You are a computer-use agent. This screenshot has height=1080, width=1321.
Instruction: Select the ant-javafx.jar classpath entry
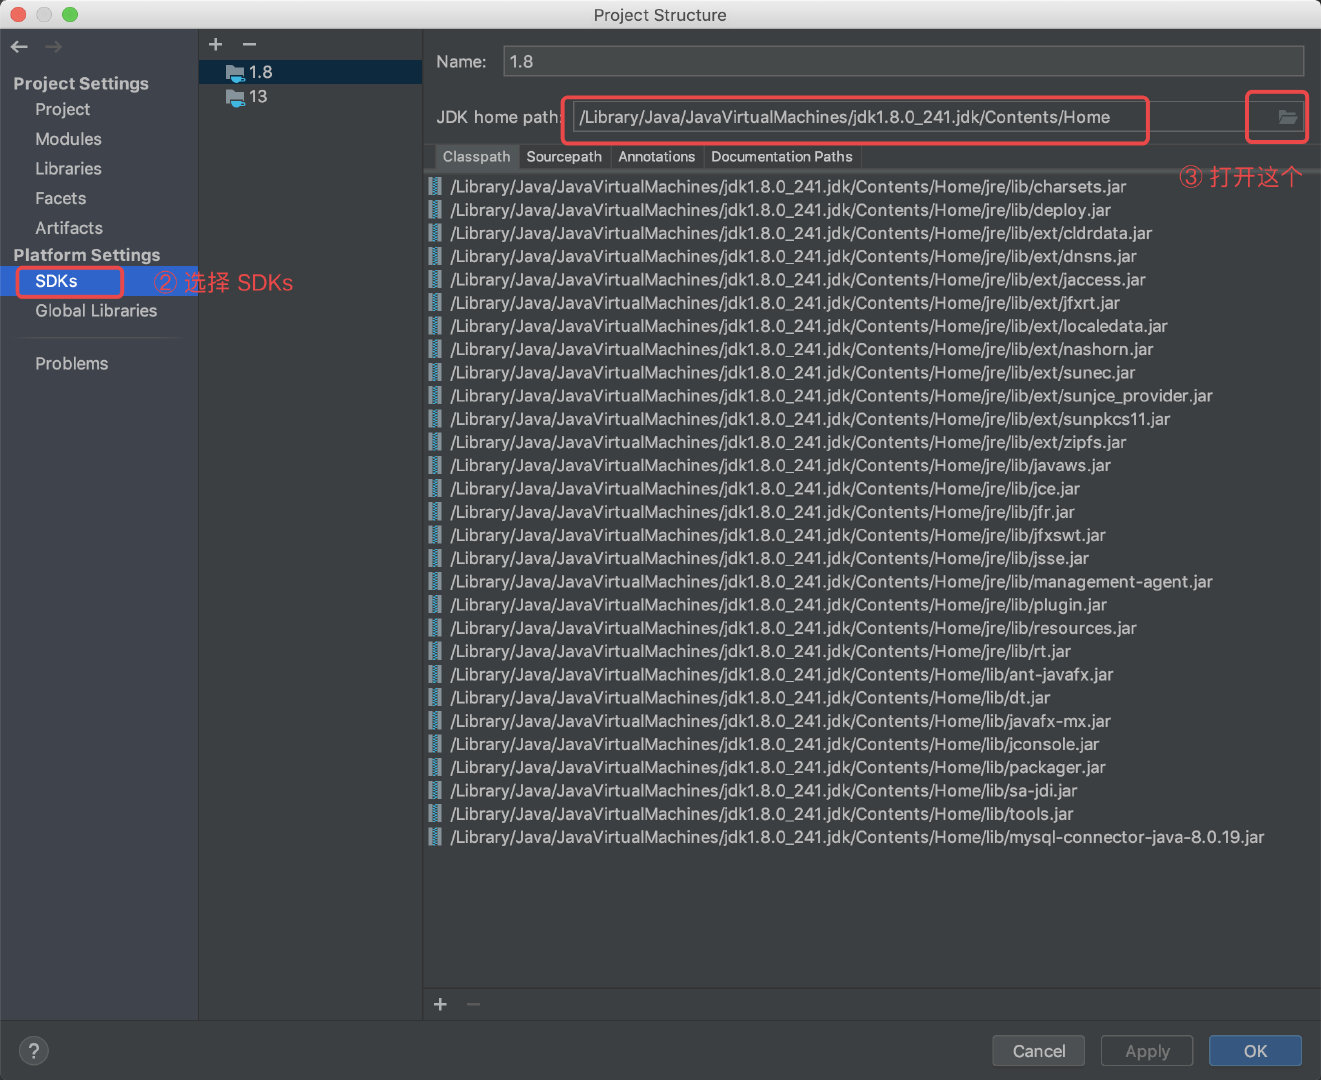[x=782, y=675]
